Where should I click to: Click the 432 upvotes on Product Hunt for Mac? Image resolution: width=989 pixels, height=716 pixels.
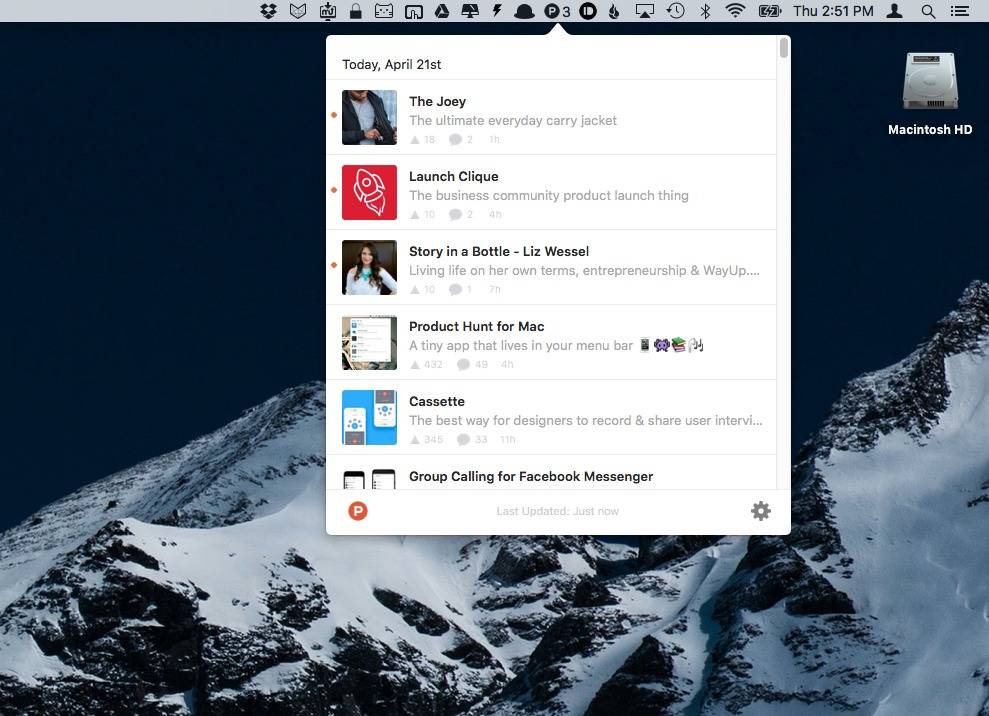(426, 365)
